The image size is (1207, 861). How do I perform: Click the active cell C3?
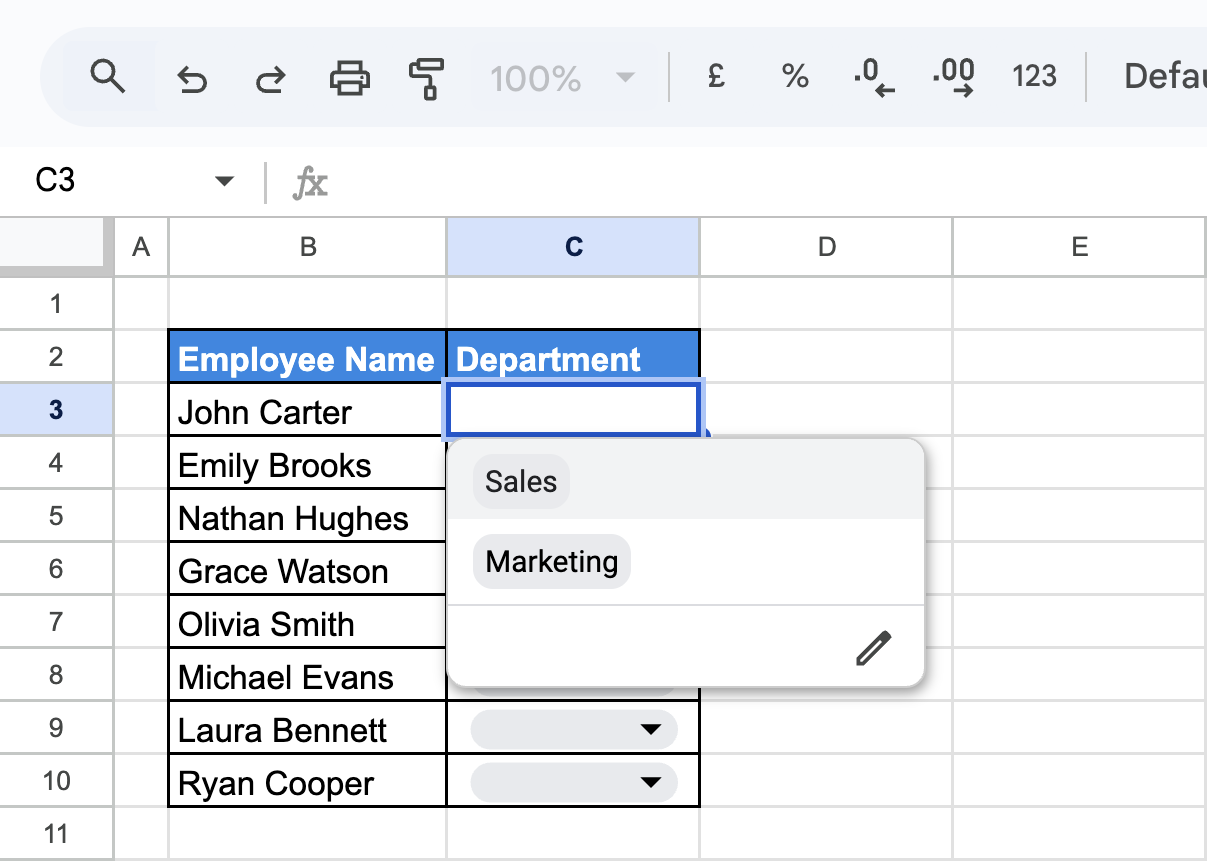click(x=573, y=410)
